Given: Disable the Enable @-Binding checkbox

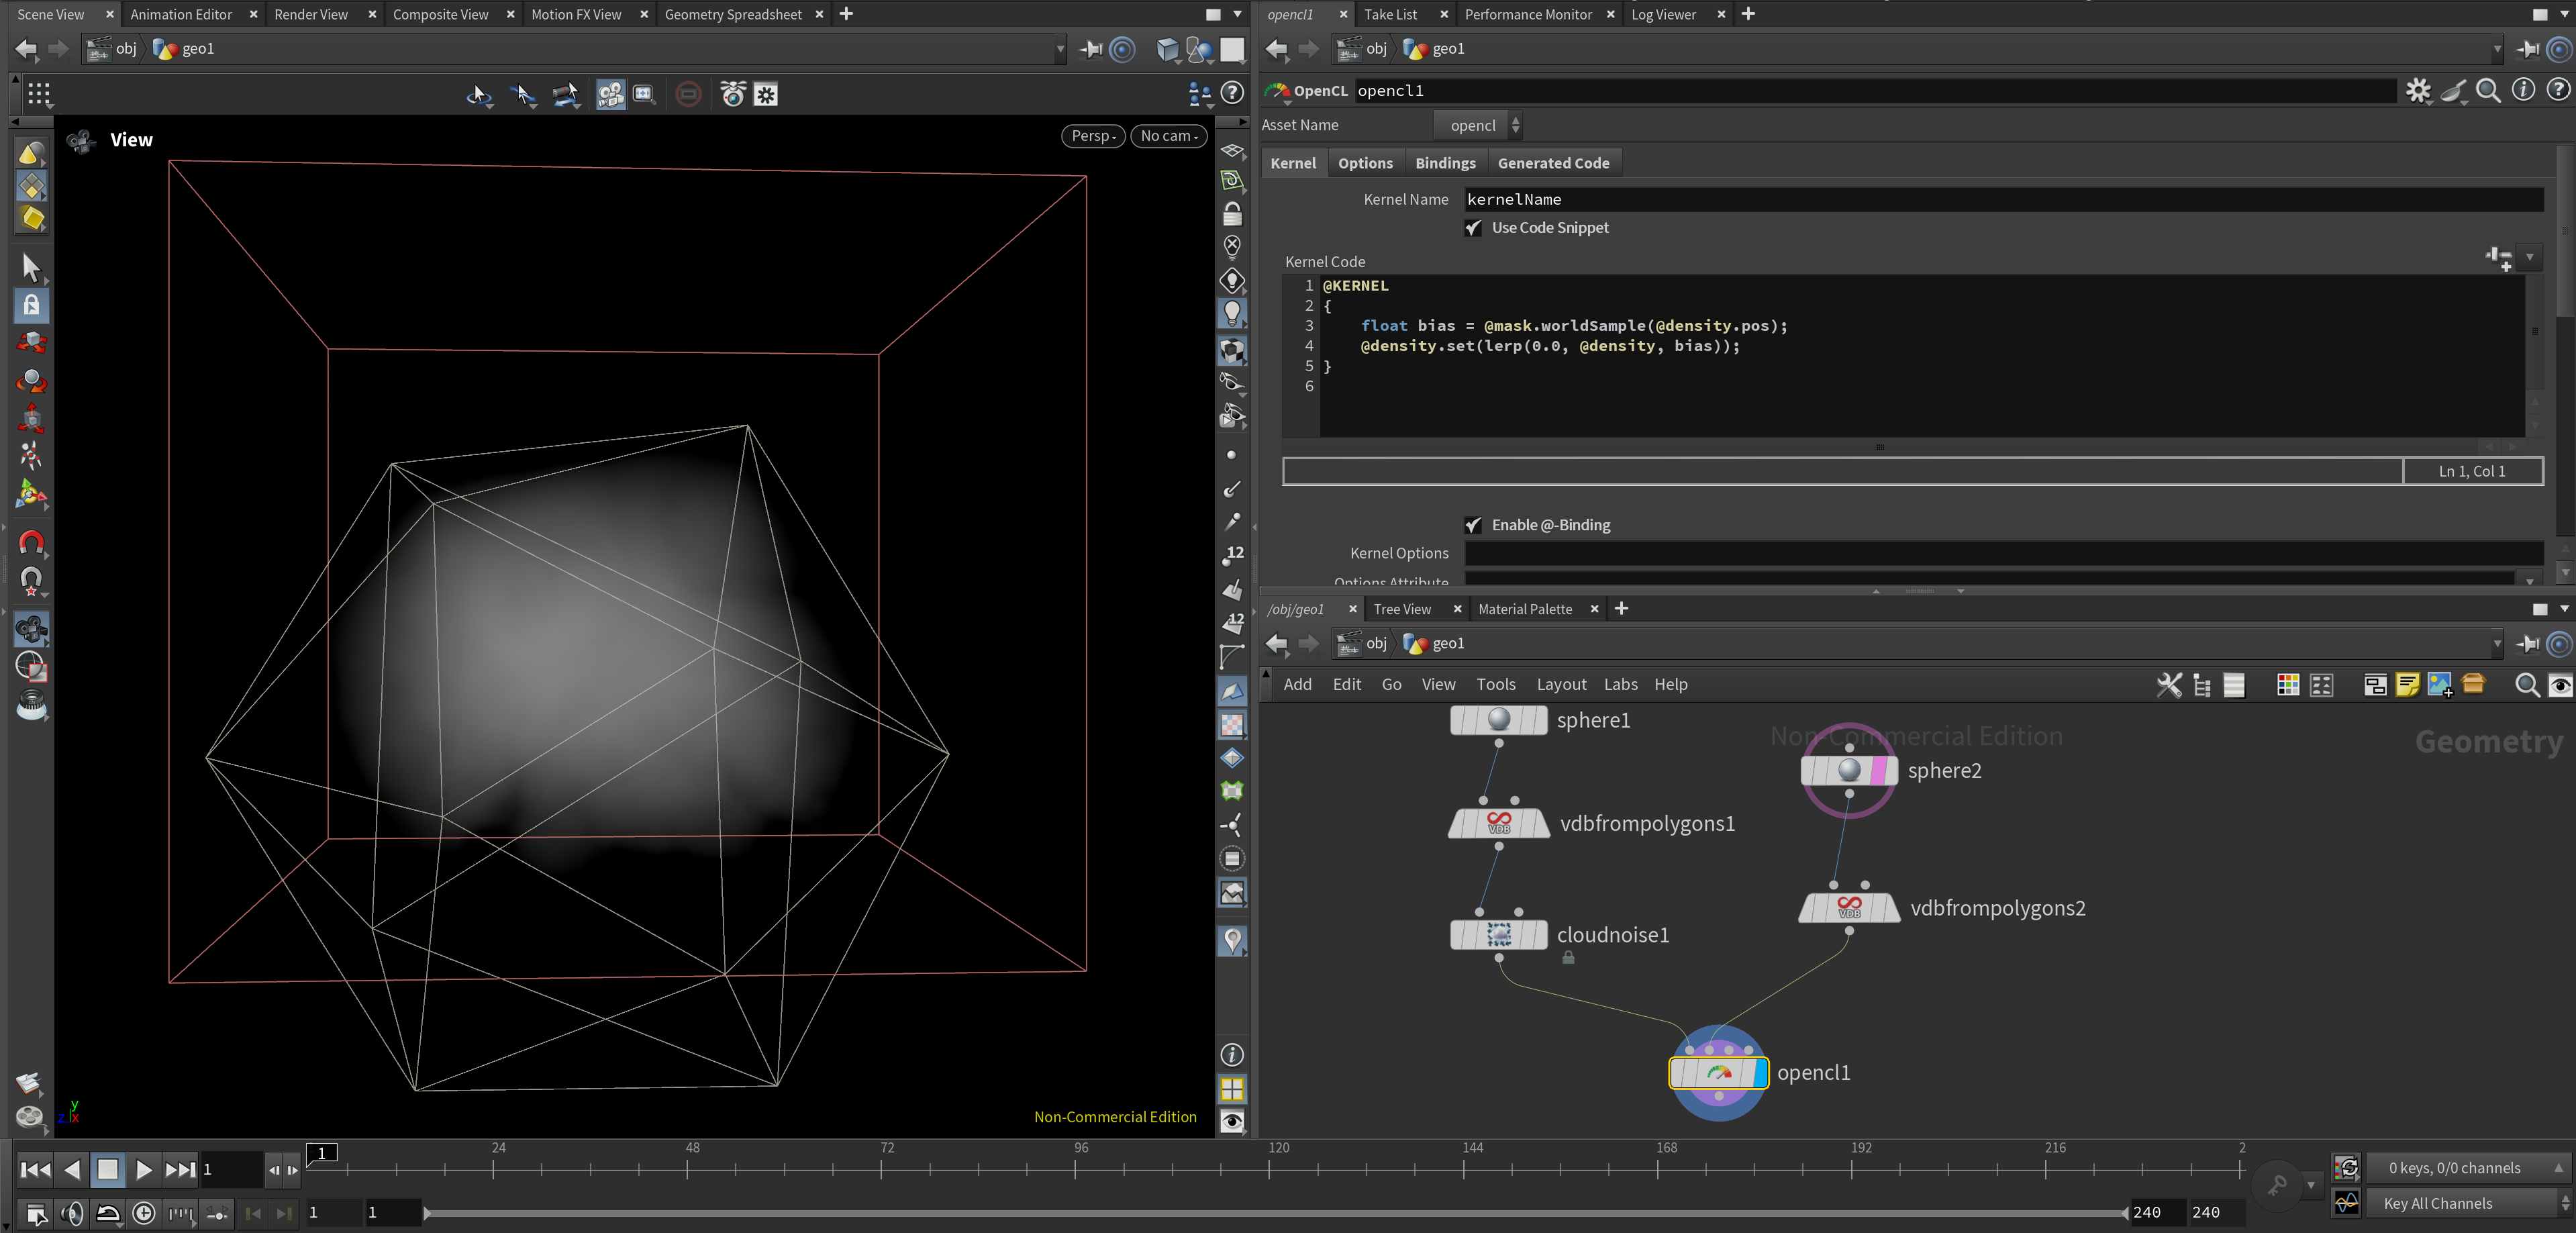Looking at the screenshot, I should coord(1473,525).
